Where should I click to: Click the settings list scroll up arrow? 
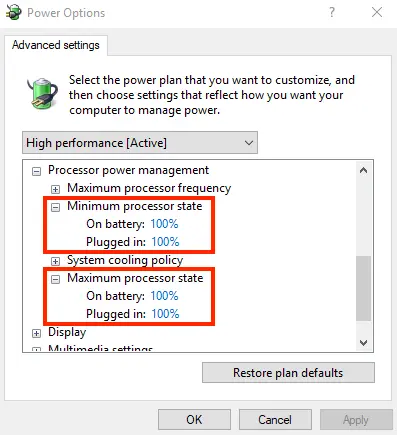[x=364, y=170]
